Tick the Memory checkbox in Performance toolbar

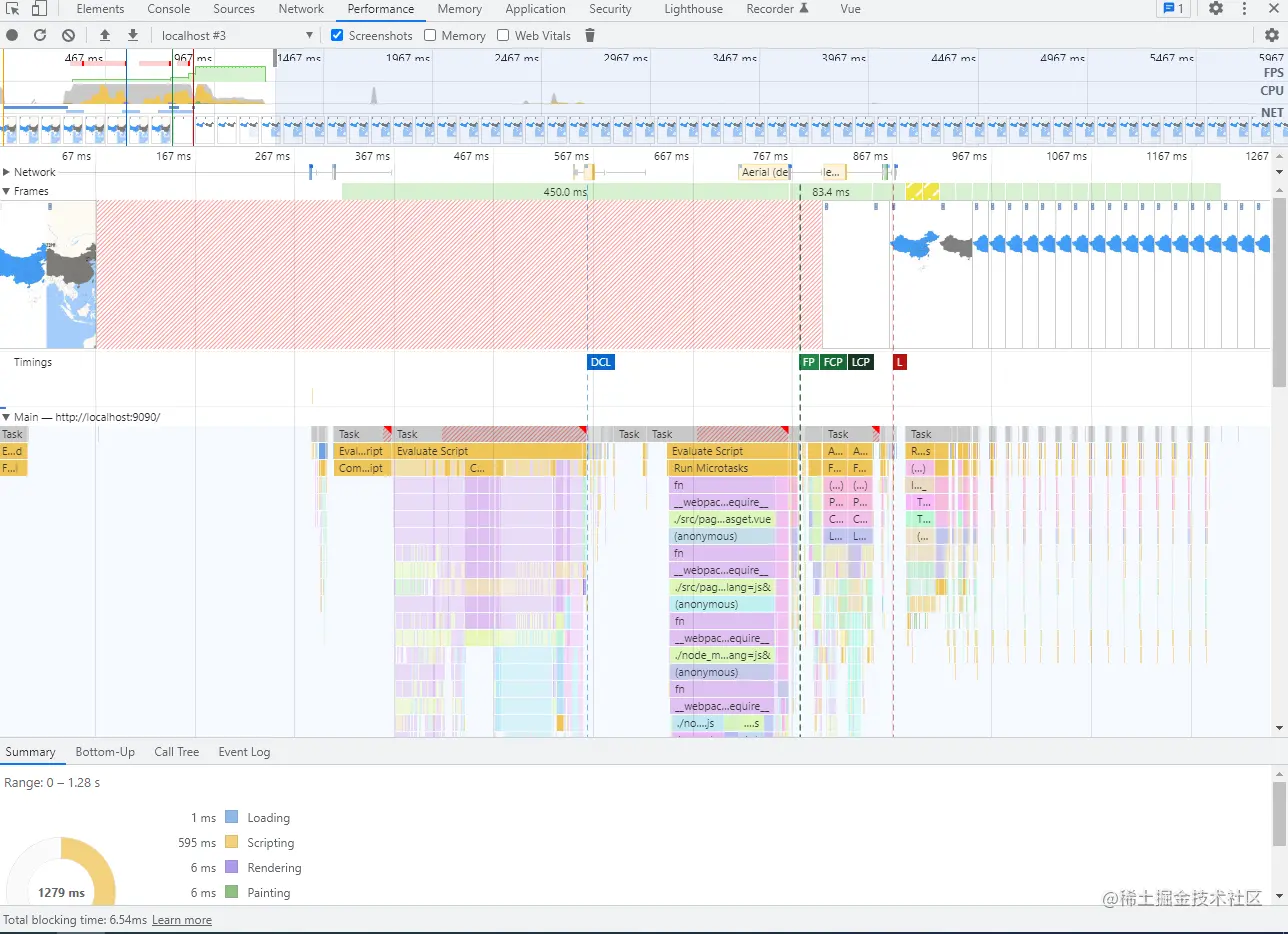point(430,35)
